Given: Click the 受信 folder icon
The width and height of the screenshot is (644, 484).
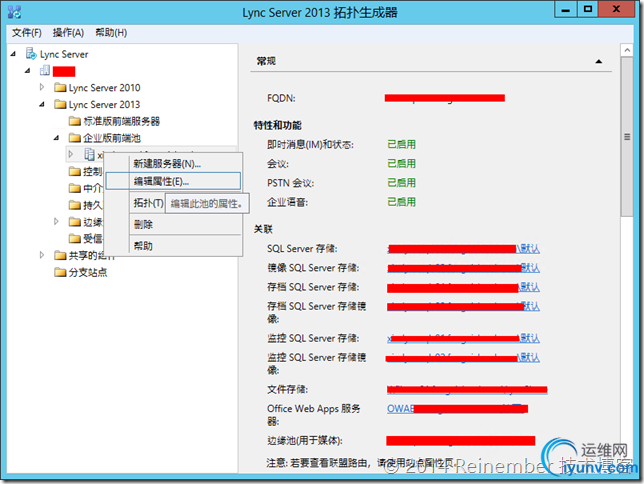Looking at the screenshot, I should tap(75, 238).
